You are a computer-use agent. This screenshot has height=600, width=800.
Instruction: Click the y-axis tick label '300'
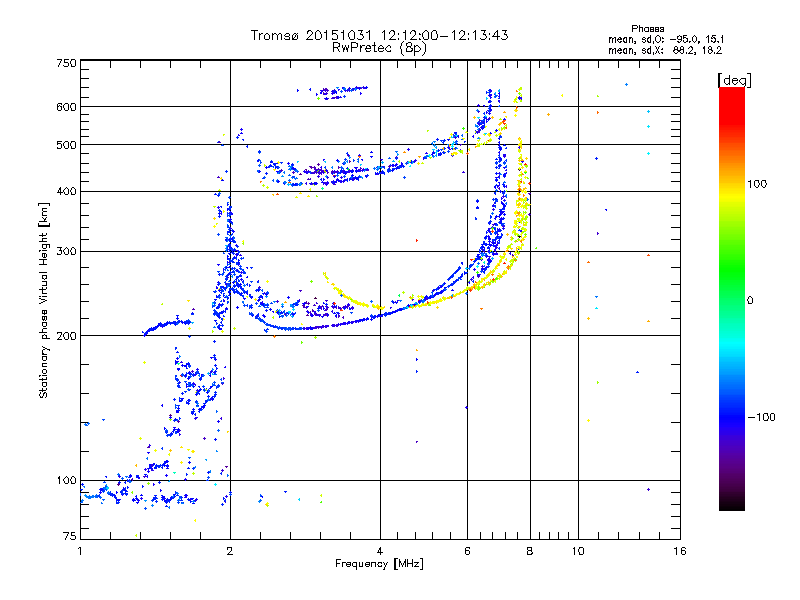(x=66, y=252)
